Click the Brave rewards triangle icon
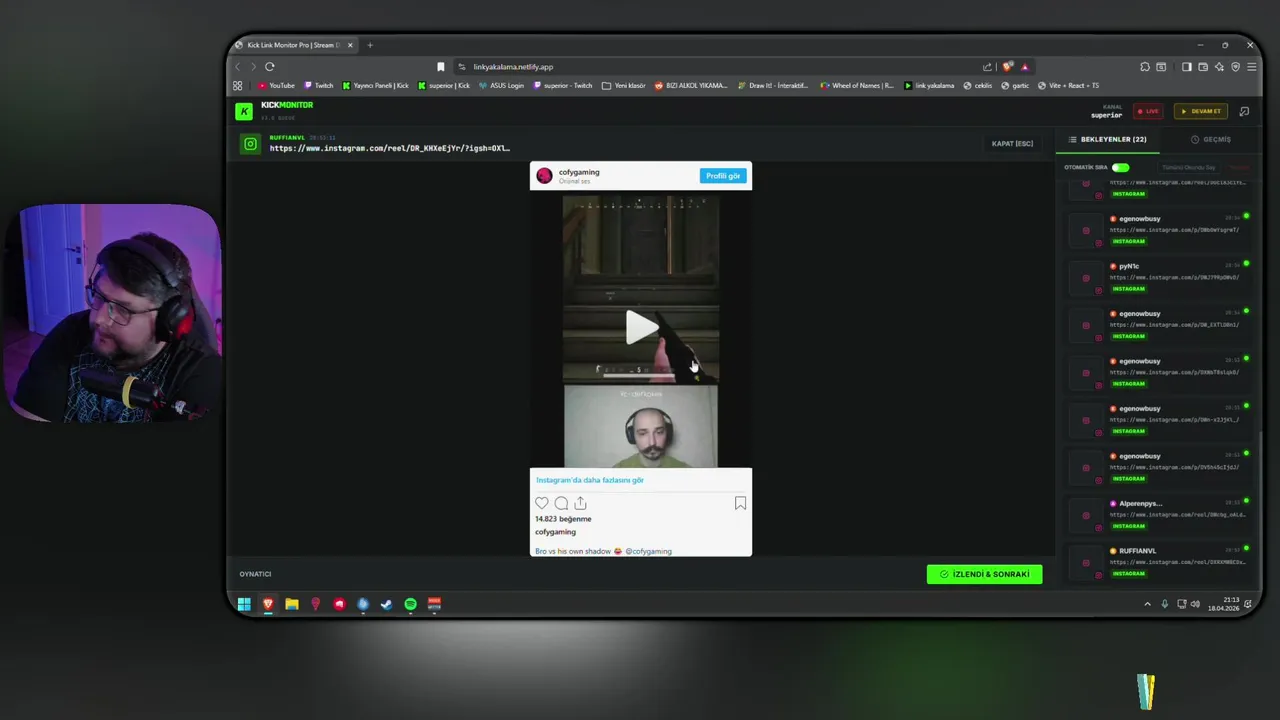Viewport: 1280px width, 720px height. (1024, 67)
